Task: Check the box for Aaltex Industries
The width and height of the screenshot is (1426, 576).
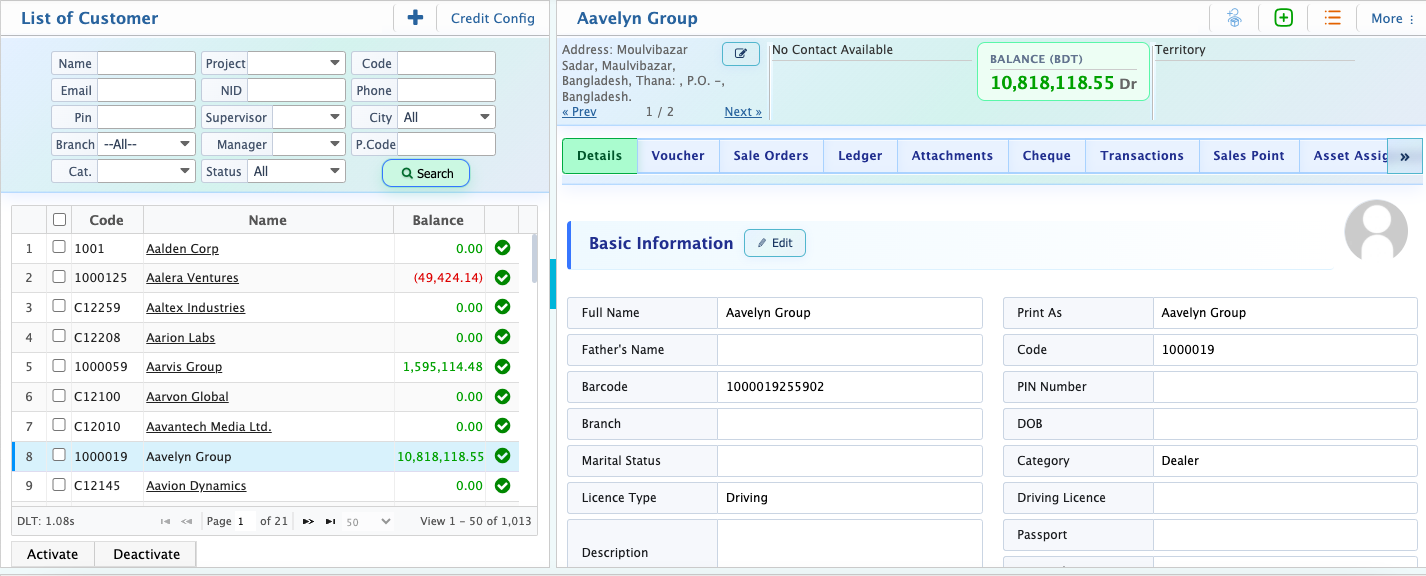Action: 59,306
